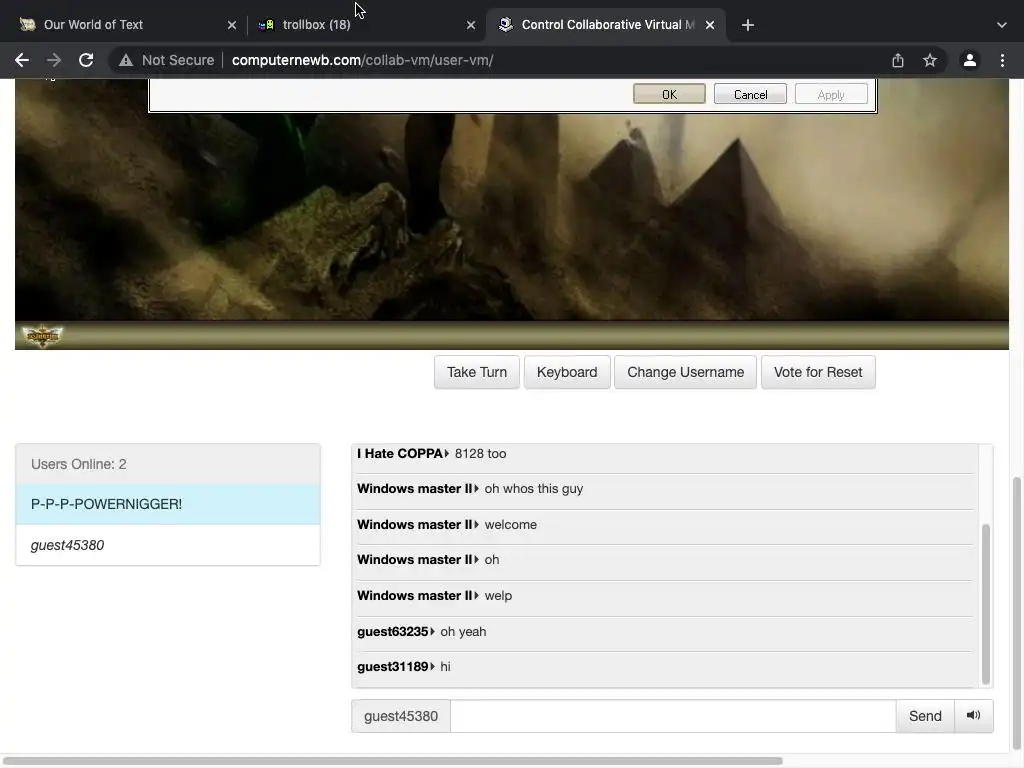Image resolution: width=1024 pixels, height=768 pixels.
Task: Click the Vote for Reset button
Action: tap(818, 372)
